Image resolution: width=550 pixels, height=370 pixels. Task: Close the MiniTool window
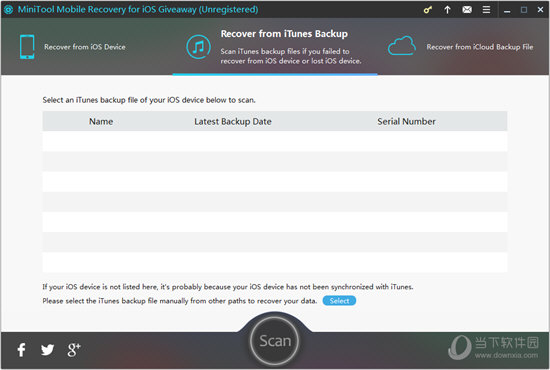pos(540,10)
